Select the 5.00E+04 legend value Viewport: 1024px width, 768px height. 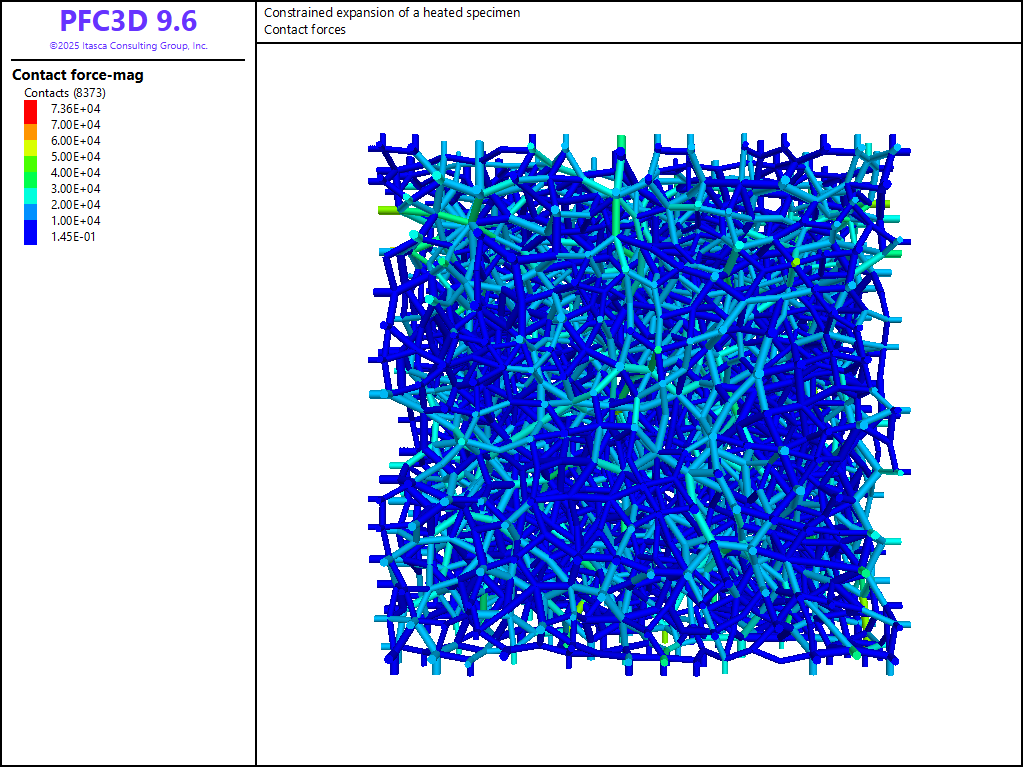pyautogui.click(x=76, y=157)
